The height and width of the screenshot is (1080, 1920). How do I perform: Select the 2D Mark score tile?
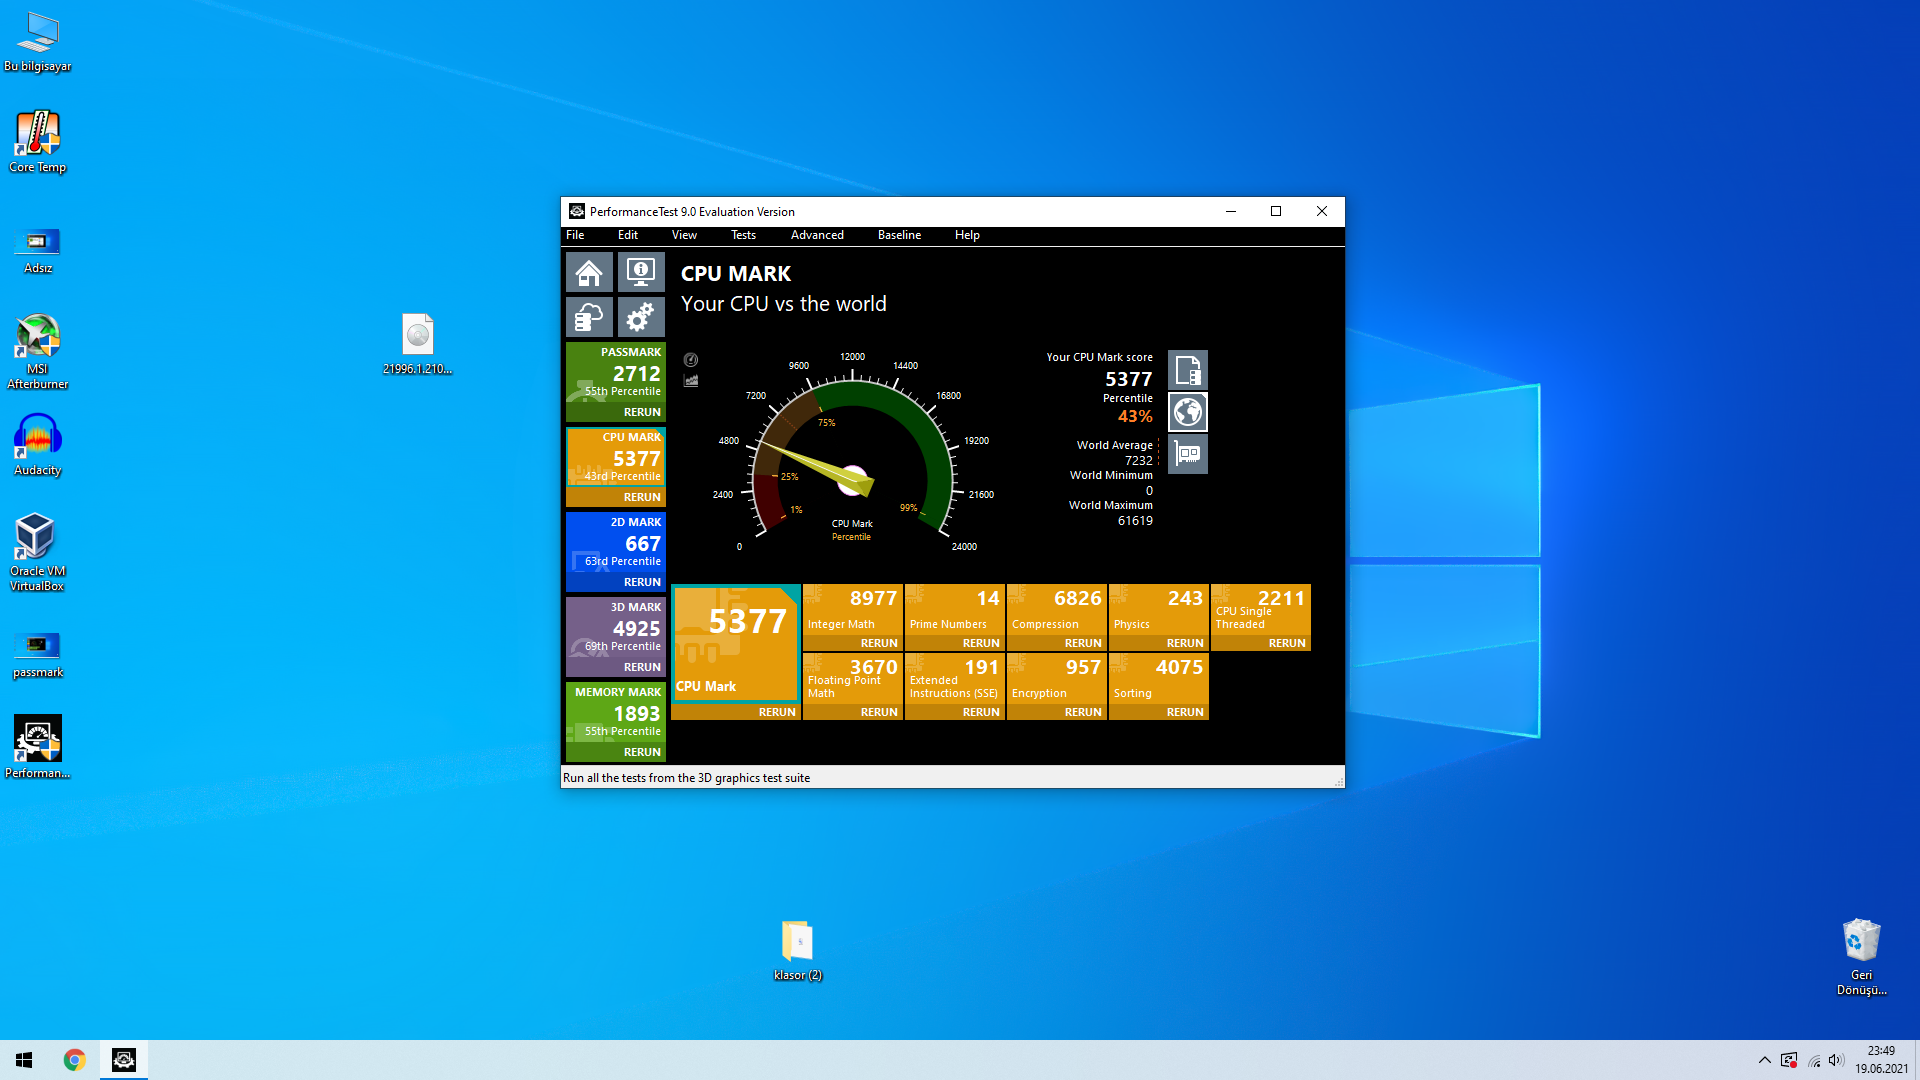(616, 543)
